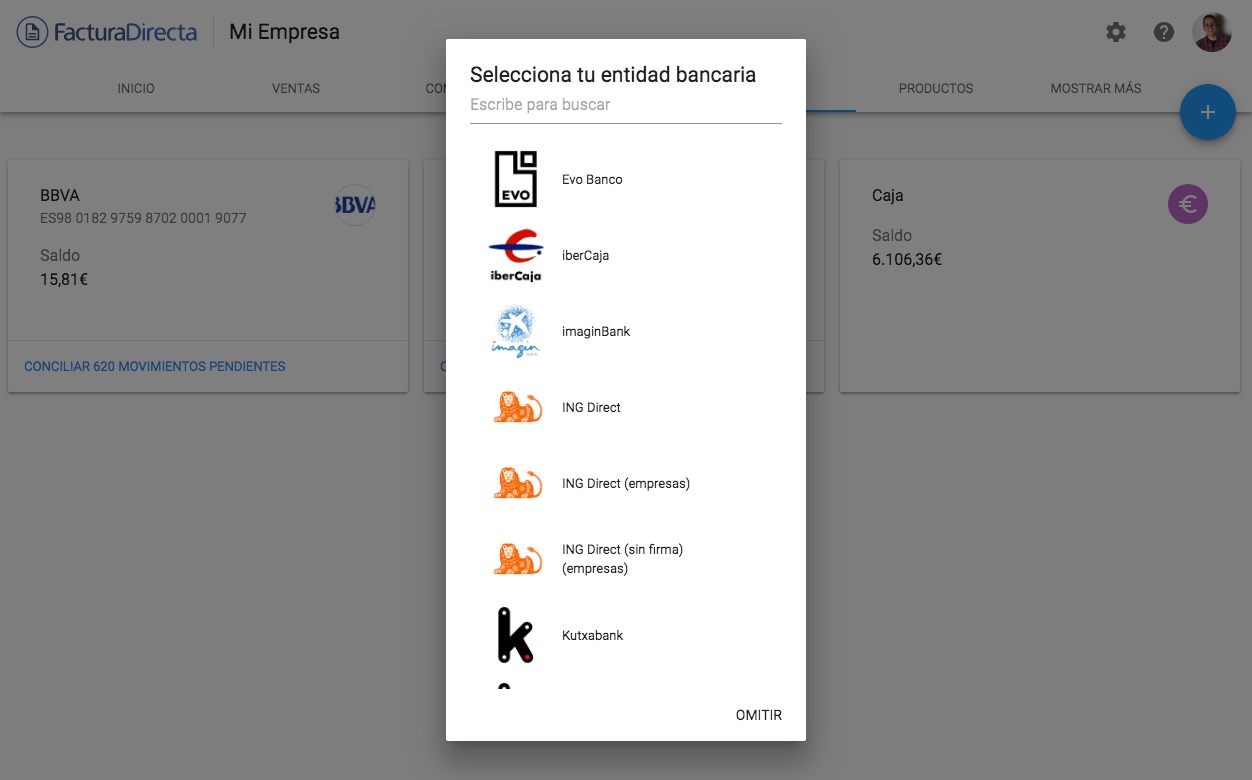Expand the MOSTRAR MÁS menu
Screen dimensions: 1252x780
[x=1096, y=88]
